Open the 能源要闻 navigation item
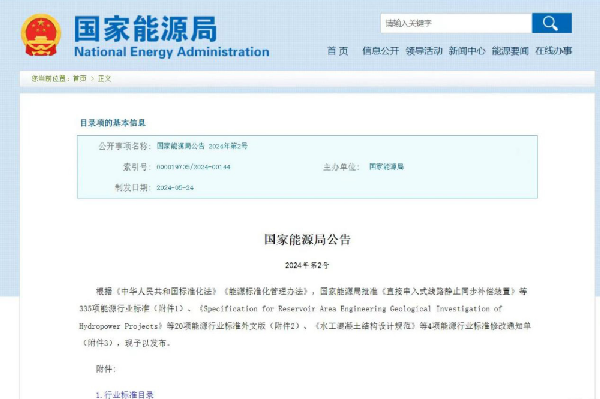The image size is (600, 399). click(510, 51)
